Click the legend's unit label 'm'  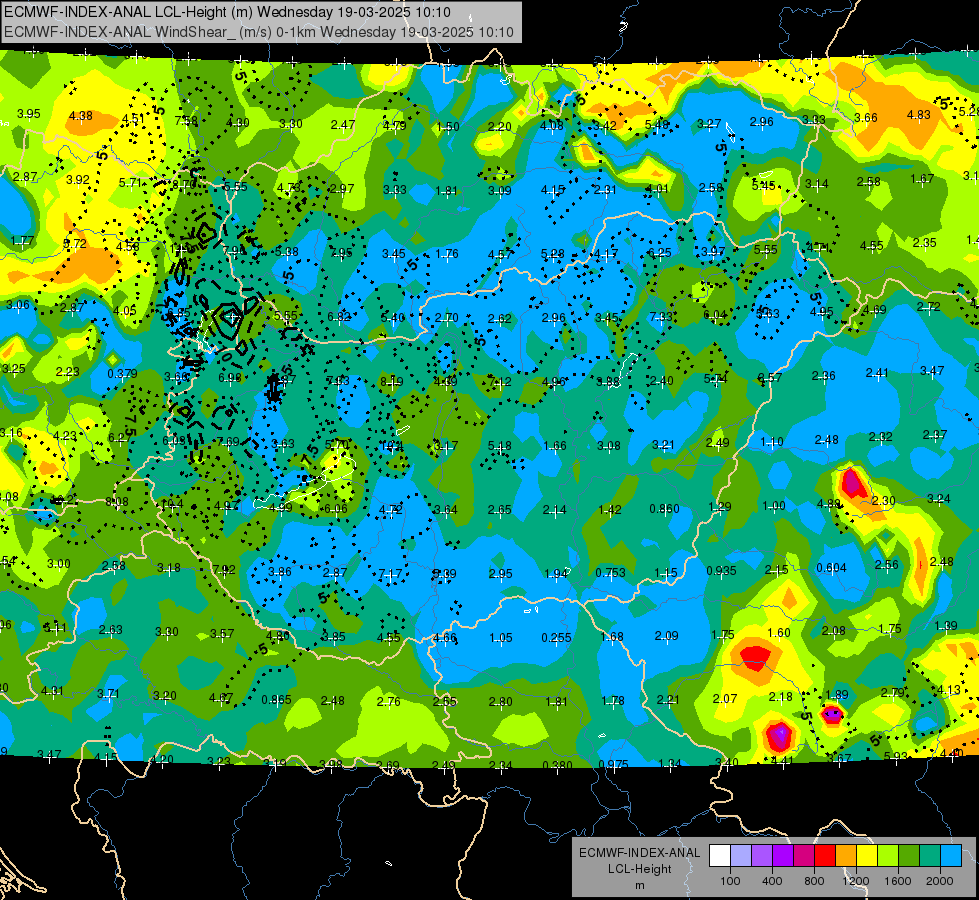[x=639, y=885]
